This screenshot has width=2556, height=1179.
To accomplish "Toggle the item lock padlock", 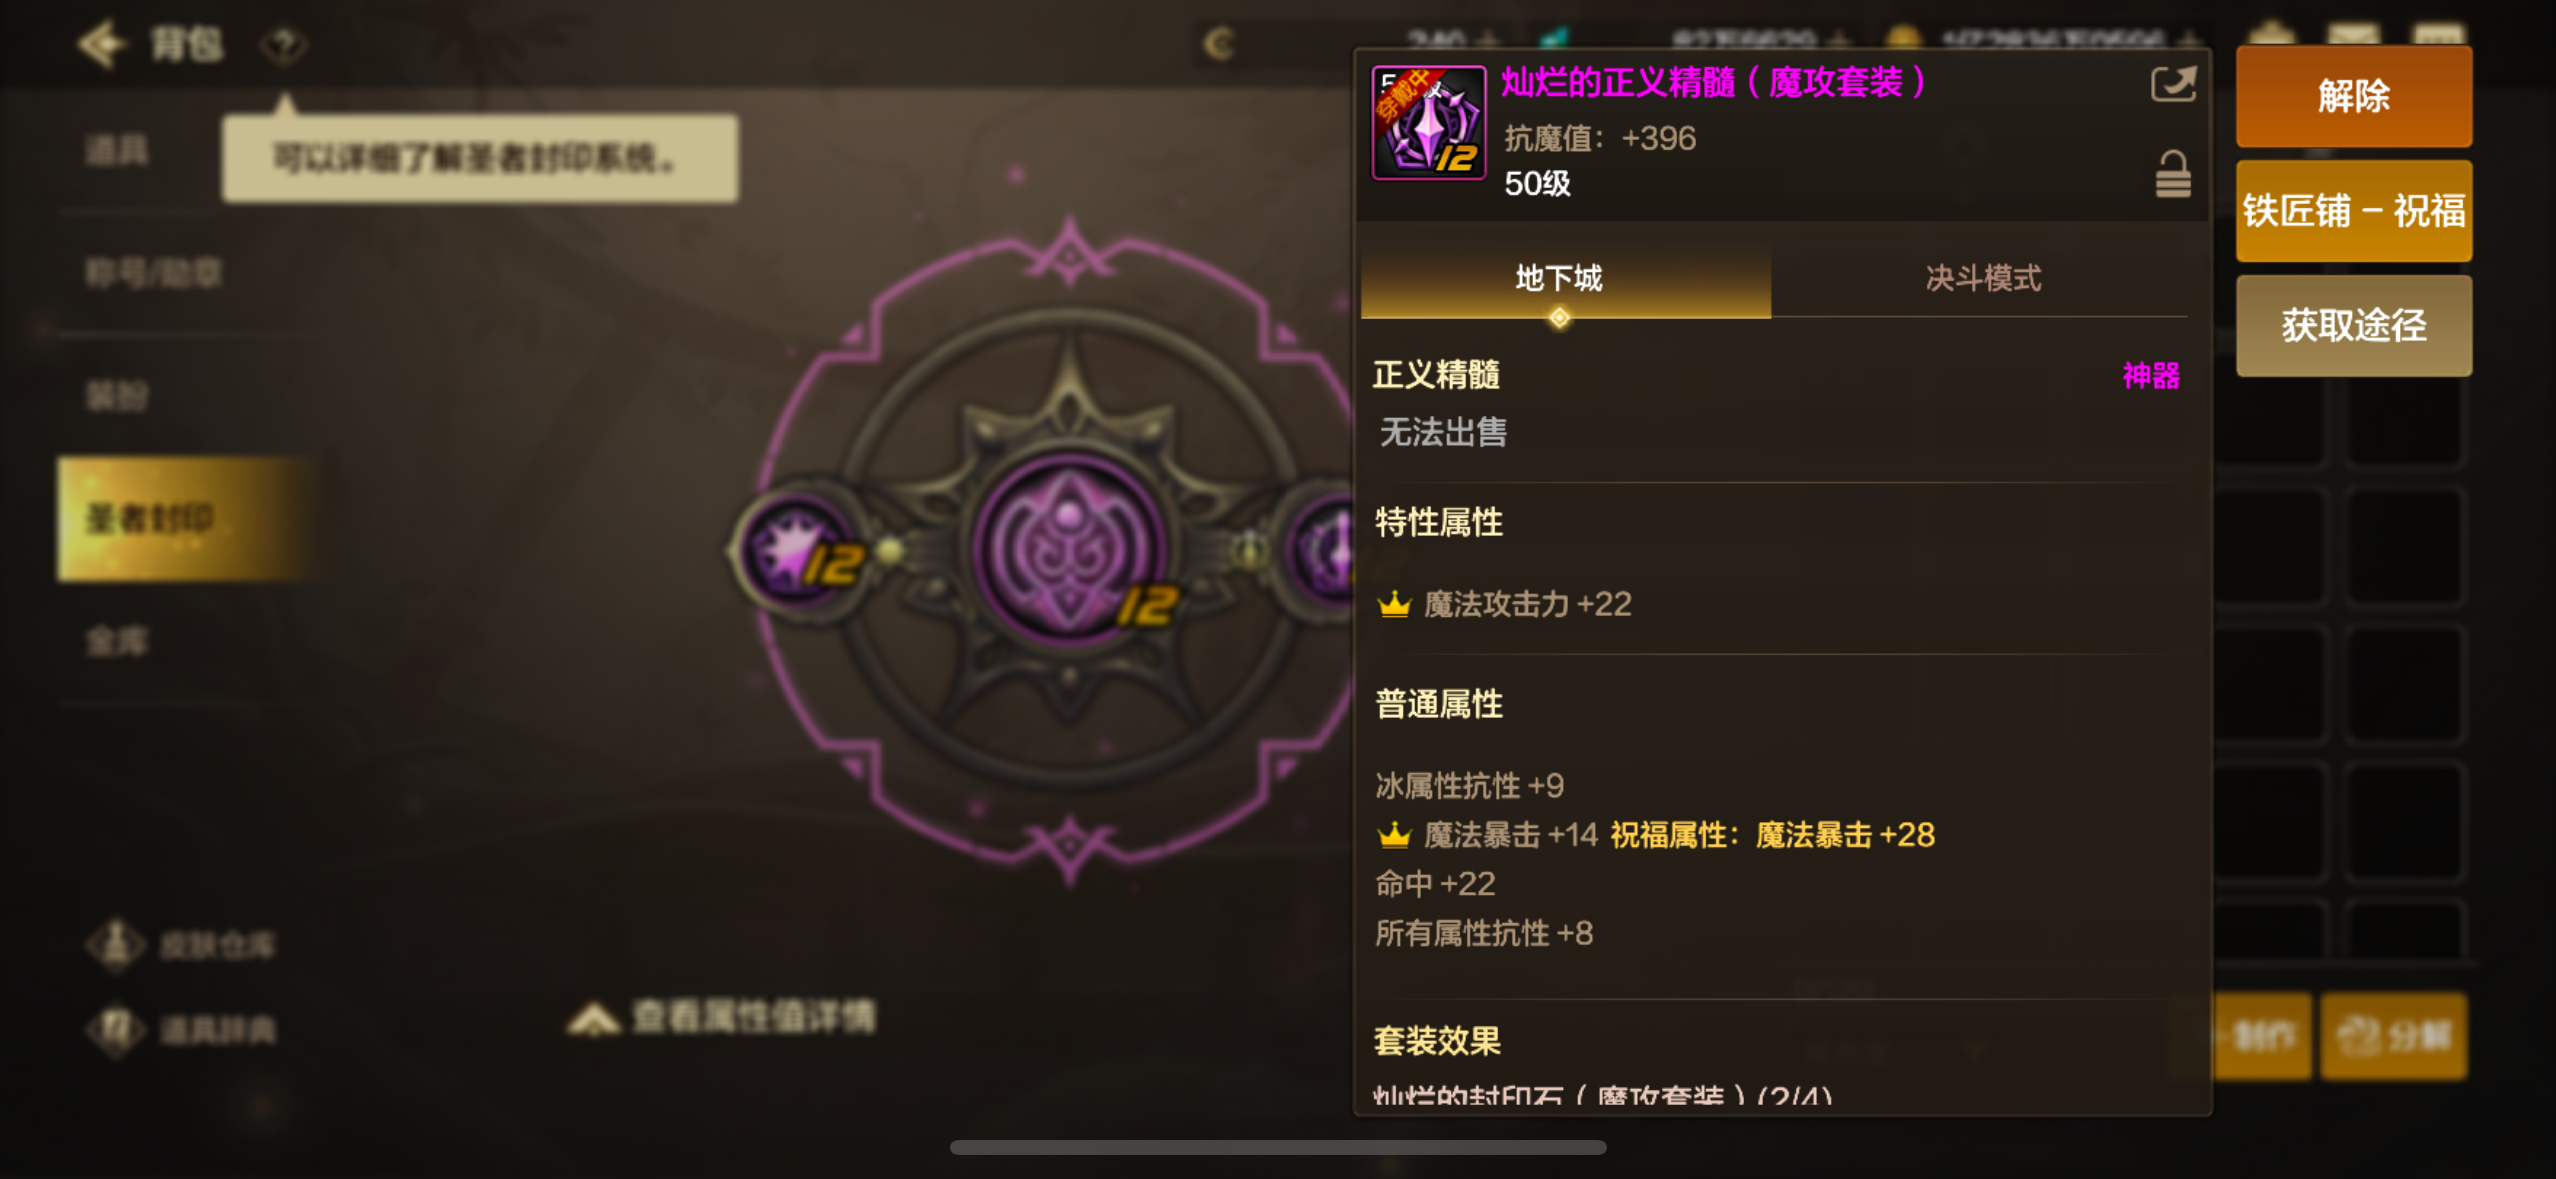I will tap(2172, 175).
